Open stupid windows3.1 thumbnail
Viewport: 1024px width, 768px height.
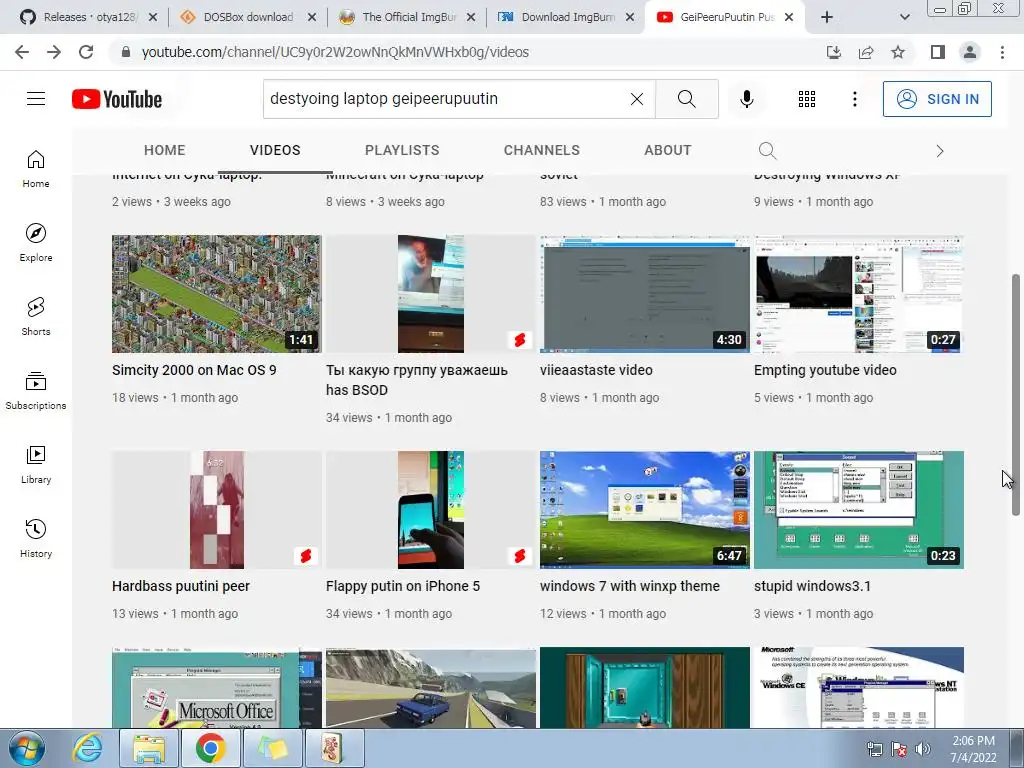tap(859, 510)
